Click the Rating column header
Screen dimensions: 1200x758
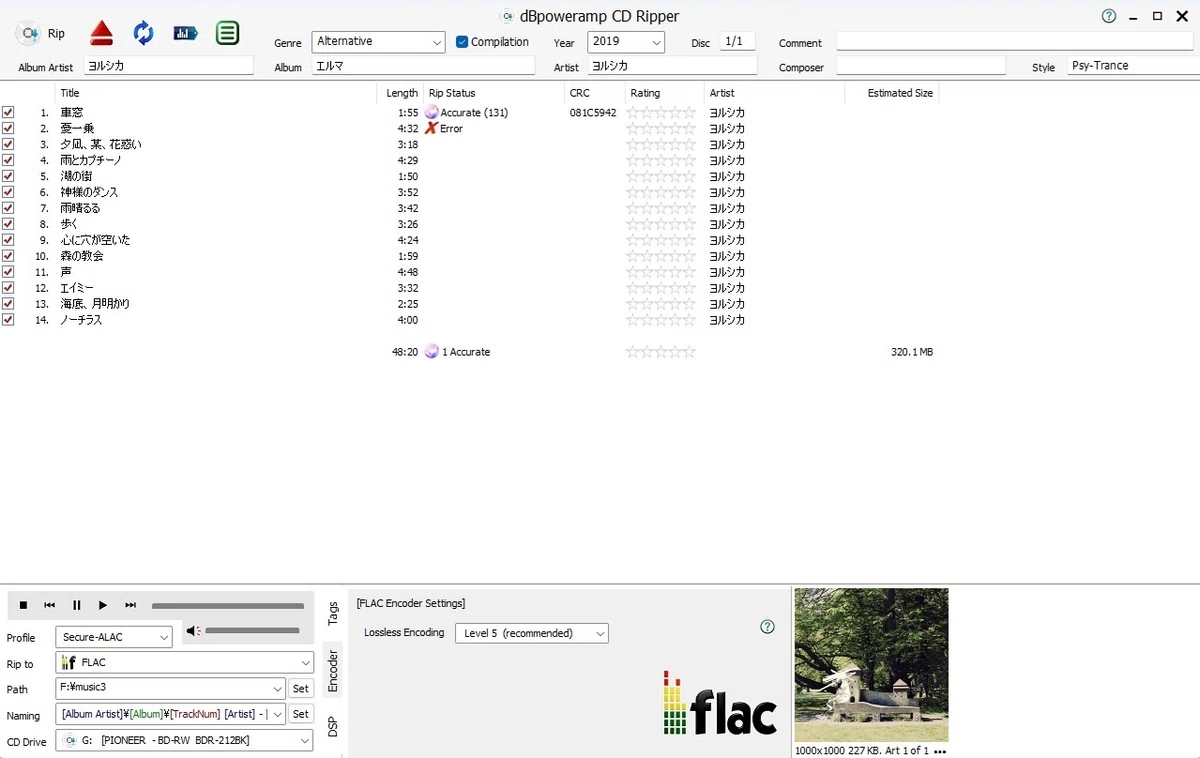click(645, 93)
